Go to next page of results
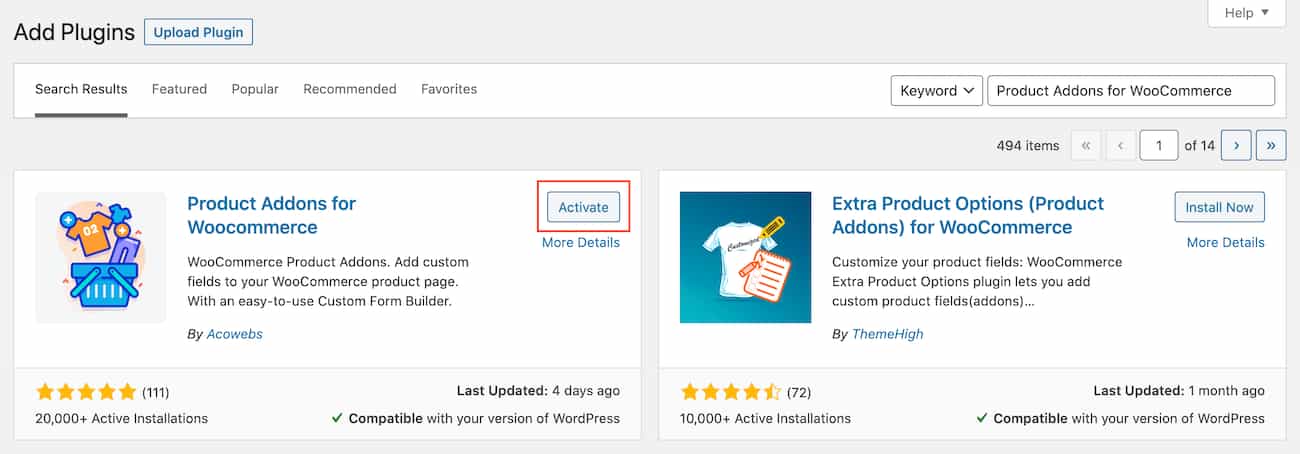This screenshot has width=1300, height=454. (x=1236, y=145)
